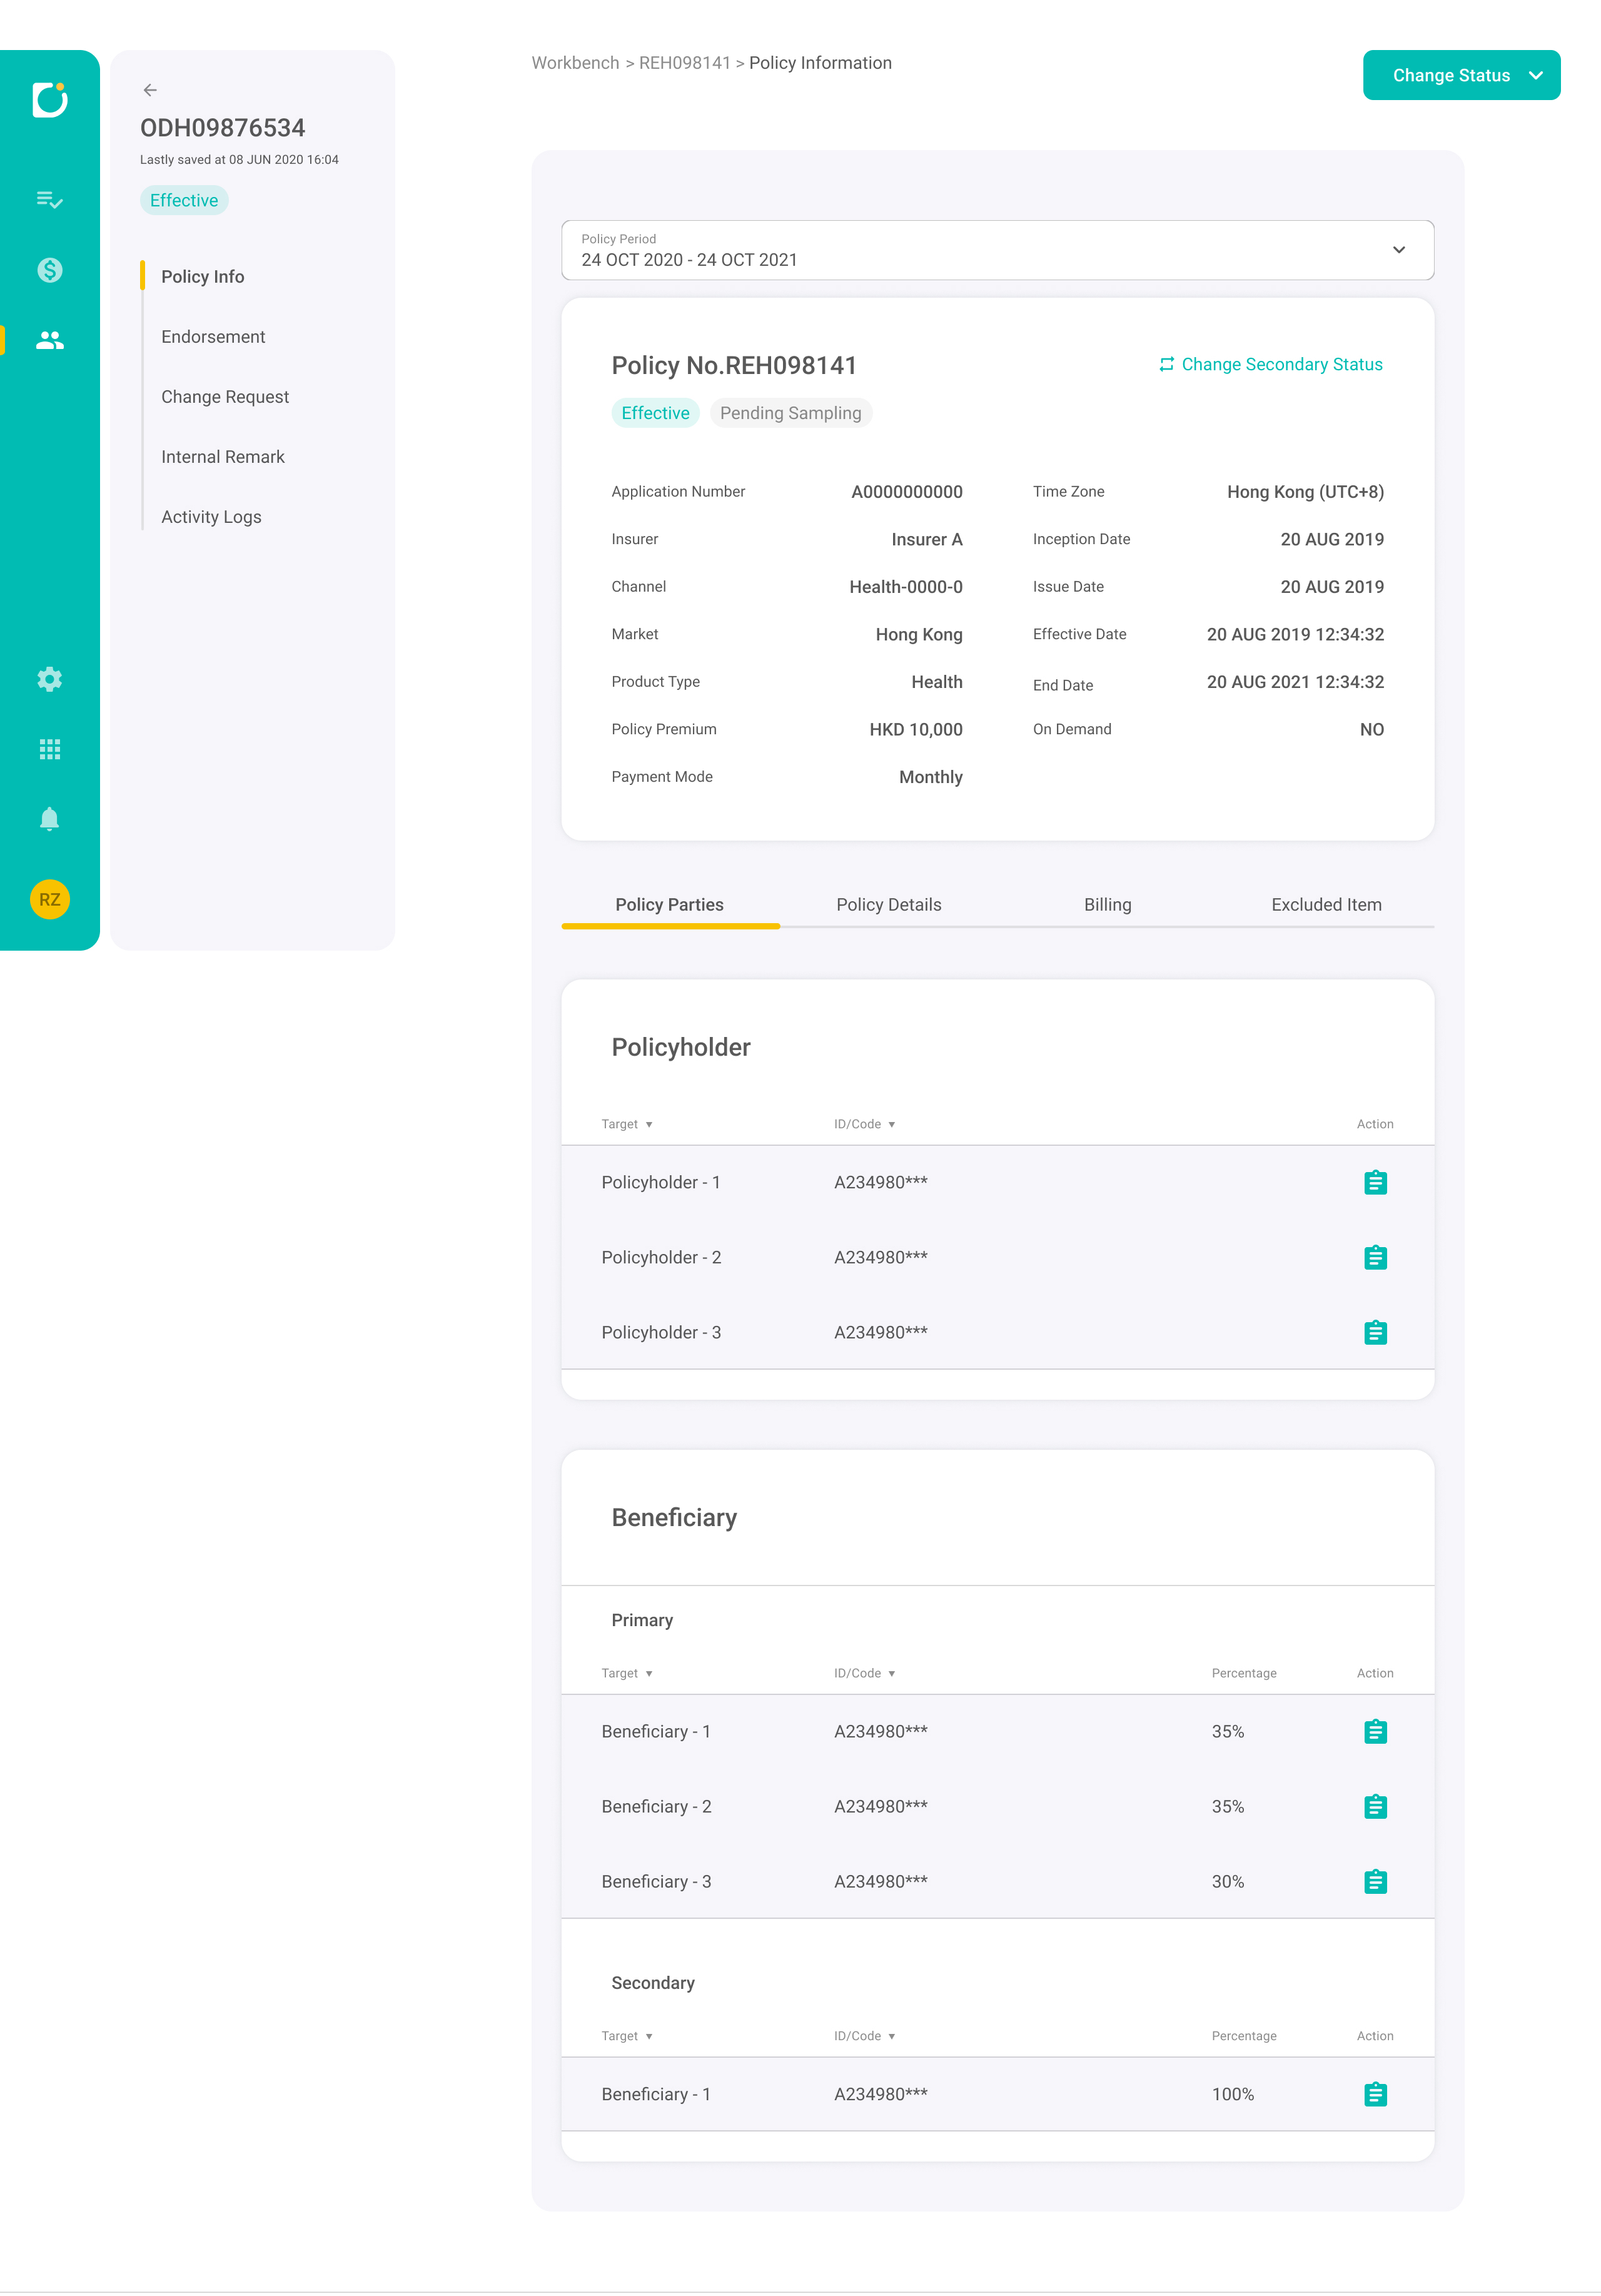Screen dimensions: 1601x2296
Task: Click the back arrow above ODH09876534
Action: point(150,90)
